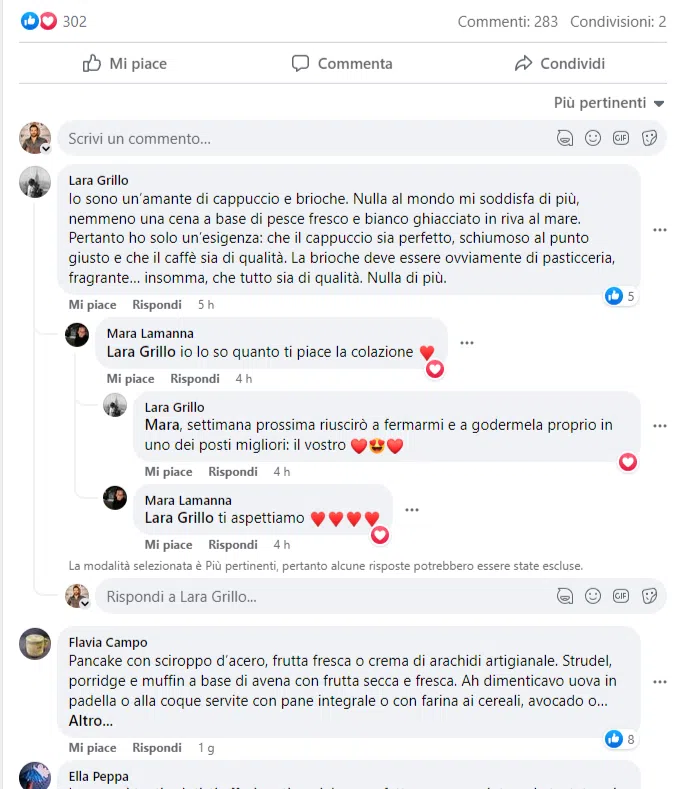Image resolution: width=680 pixels, height=789 pixels.
Task: Open options menu for Flavia Campo's comment
Action: tap(659, 682)
